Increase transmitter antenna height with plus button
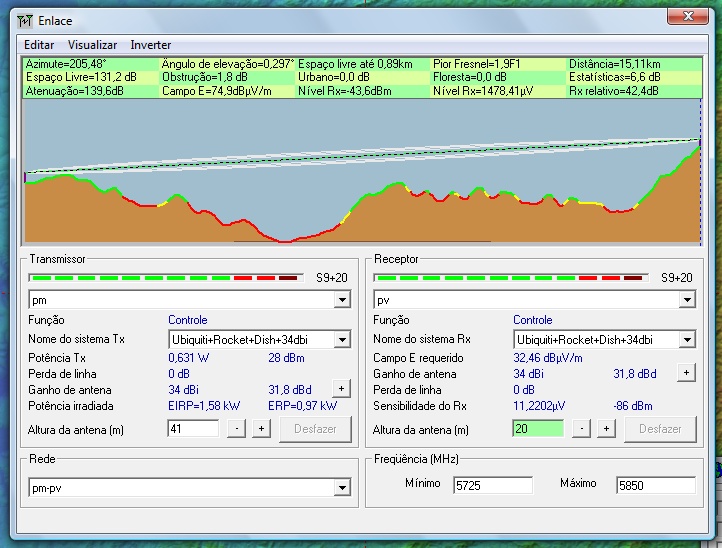 [x=261, y=428]
